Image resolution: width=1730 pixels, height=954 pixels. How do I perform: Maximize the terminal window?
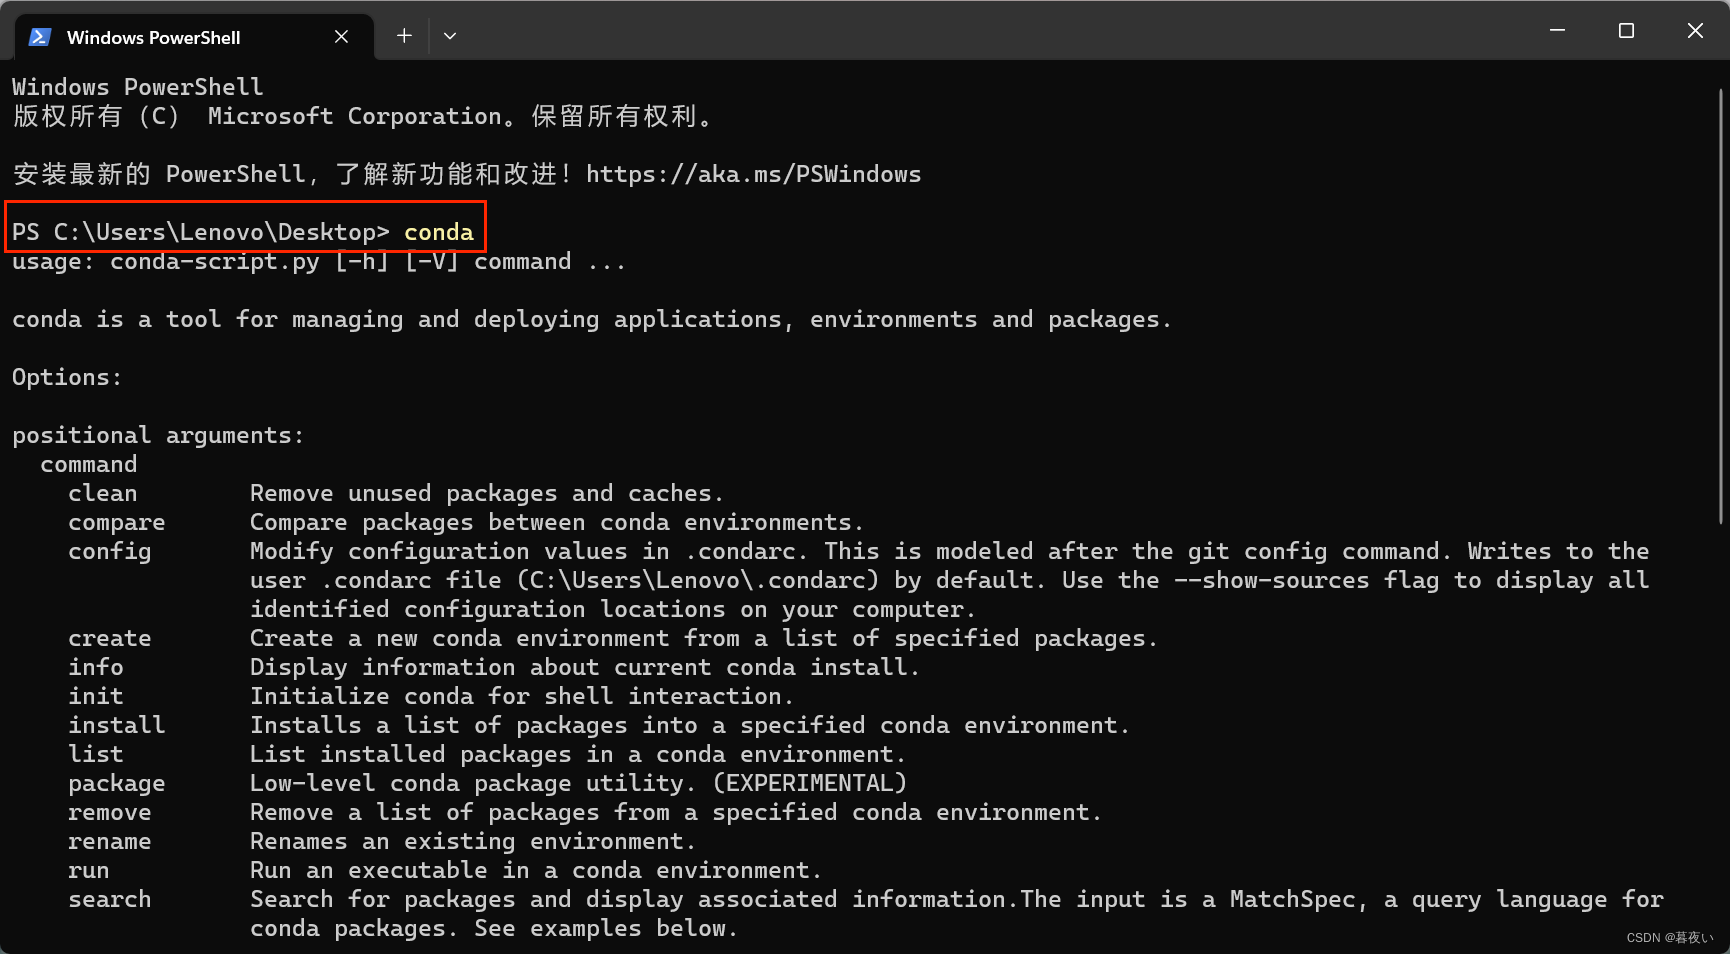coord(1626,31)
